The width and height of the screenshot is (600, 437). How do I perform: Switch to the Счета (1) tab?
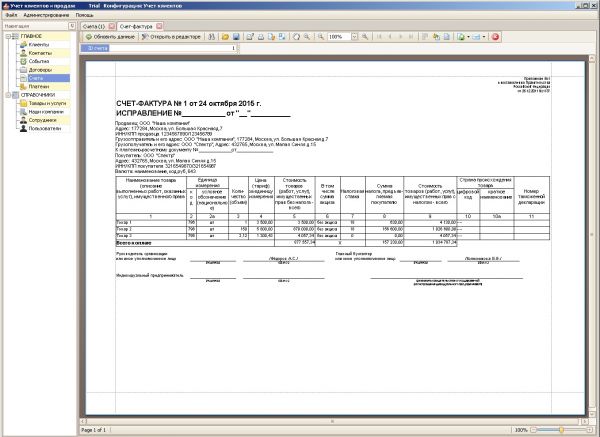point(94,23)
